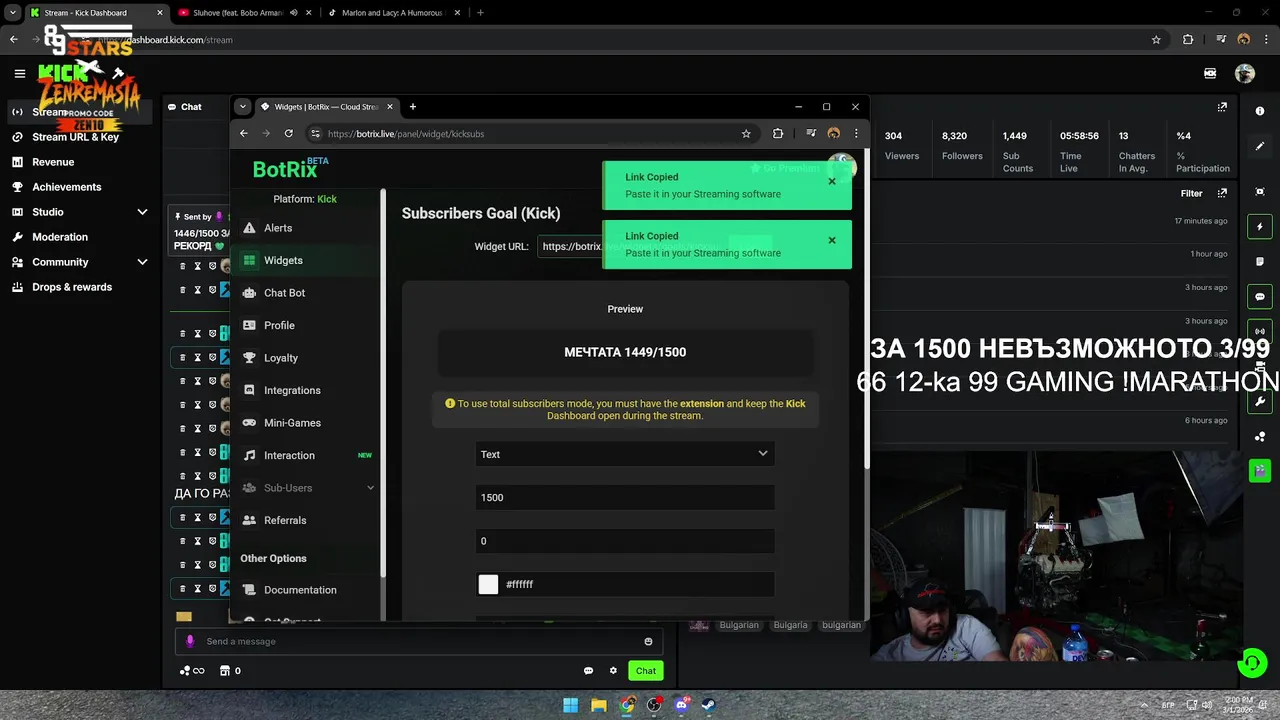The image size is (1280, 720).
Task: Click the pencil edit icon in right toolbar
Action: [1260, 146]
